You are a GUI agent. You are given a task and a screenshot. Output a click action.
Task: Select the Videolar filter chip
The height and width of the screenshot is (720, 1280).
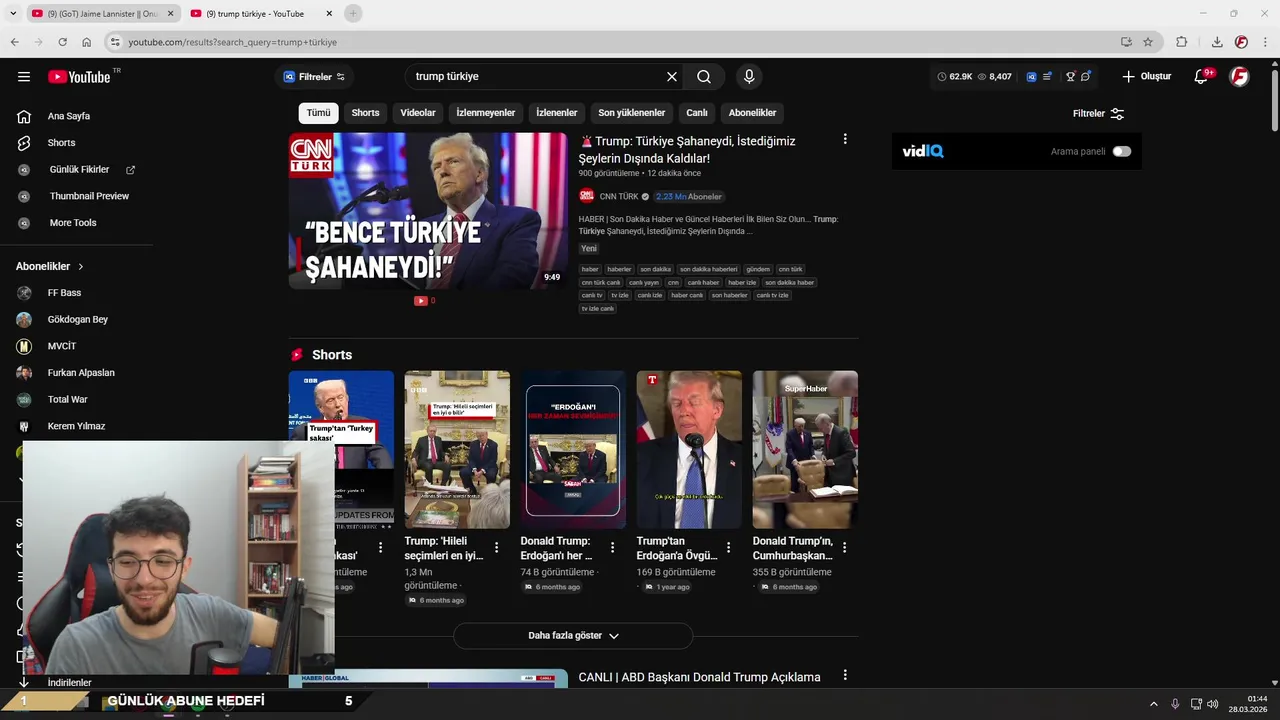tap(418, 113)
